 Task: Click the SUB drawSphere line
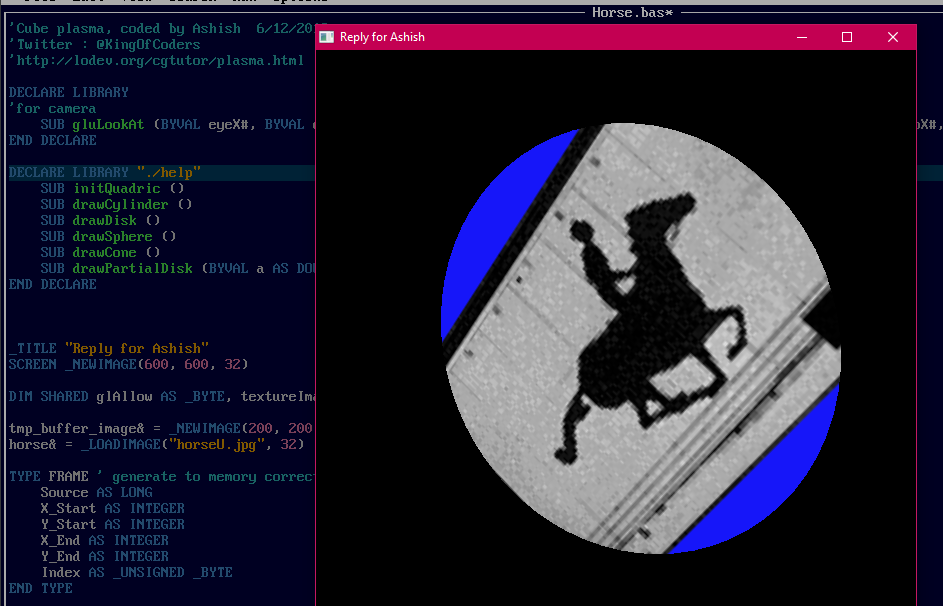(108, 237)
